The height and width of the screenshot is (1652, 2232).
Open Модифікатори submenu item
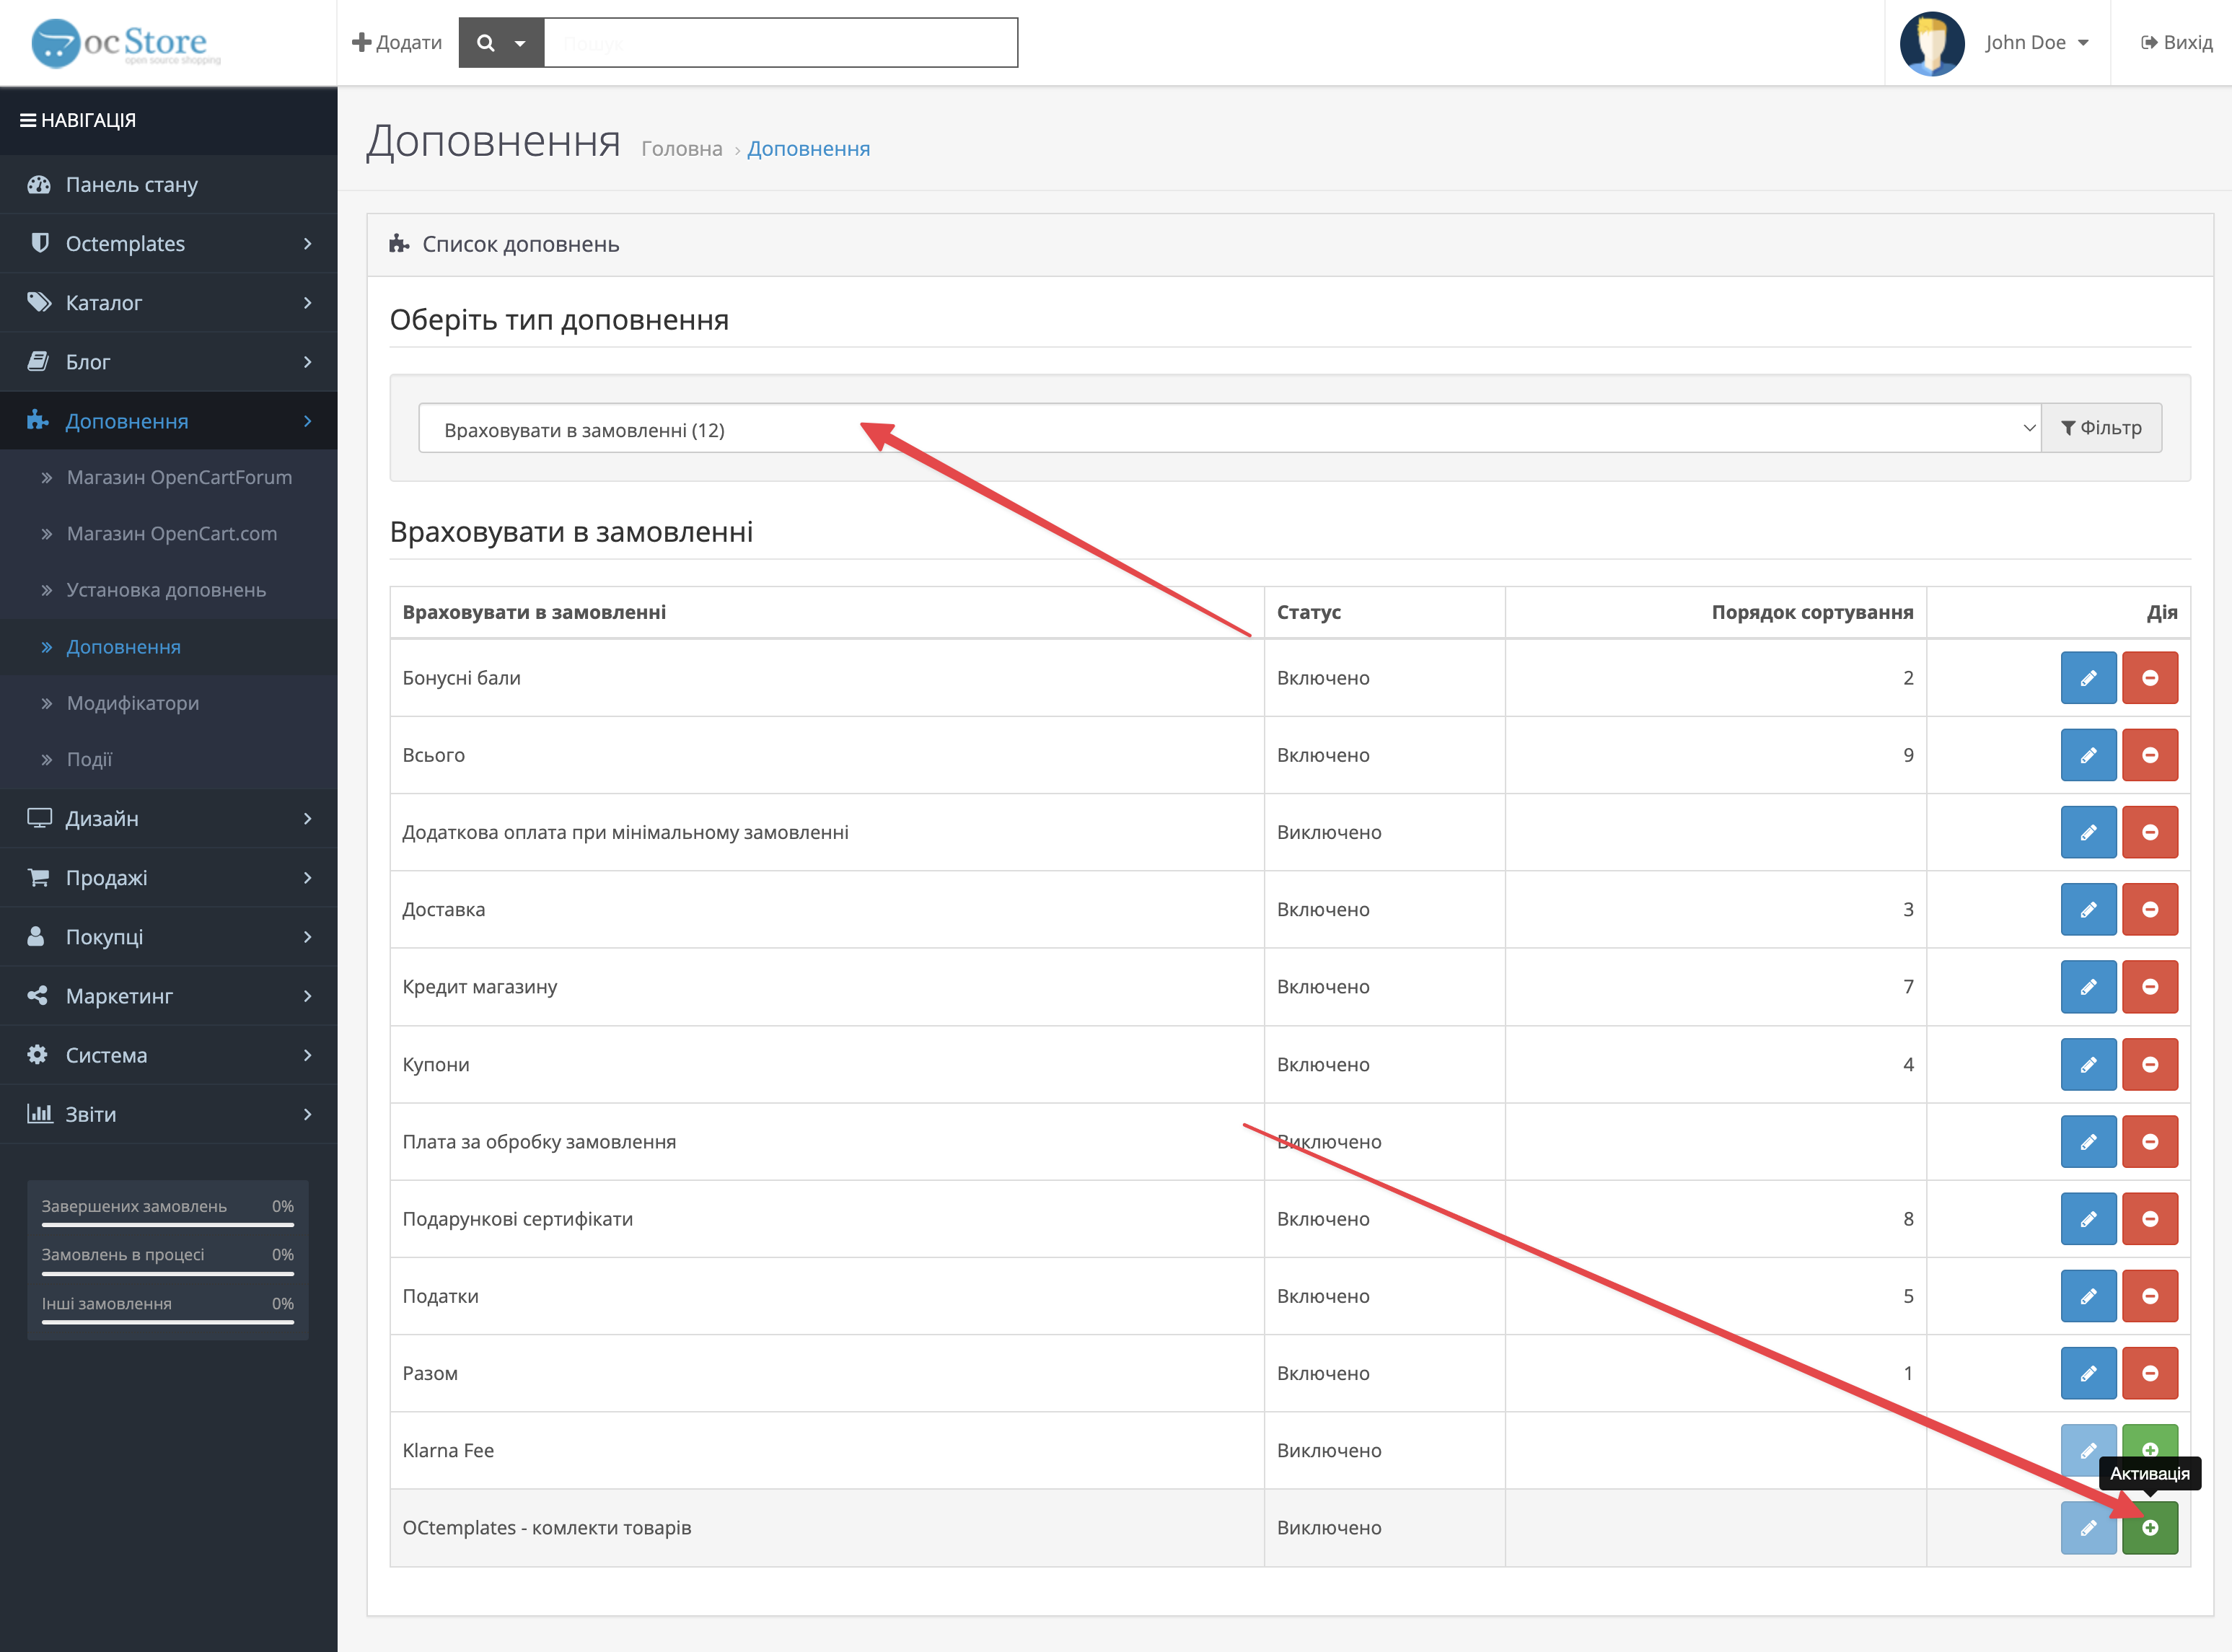(132, 703)
